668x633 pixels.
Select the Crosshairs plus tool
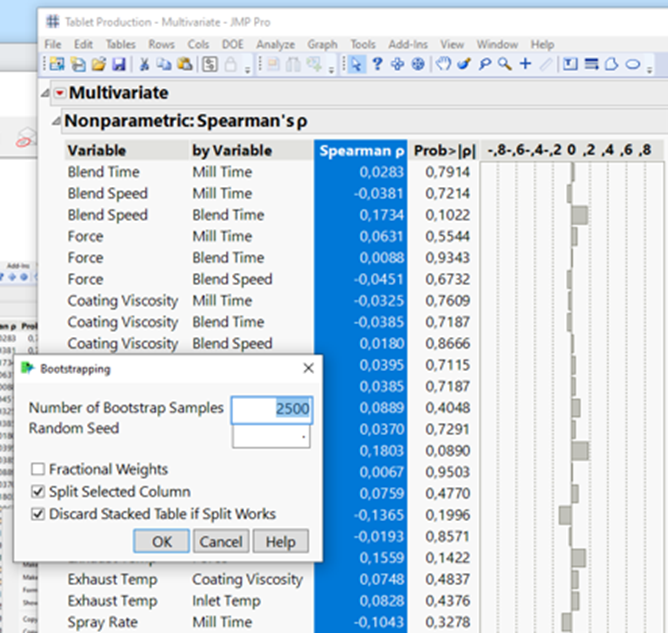tap(525, 64)
